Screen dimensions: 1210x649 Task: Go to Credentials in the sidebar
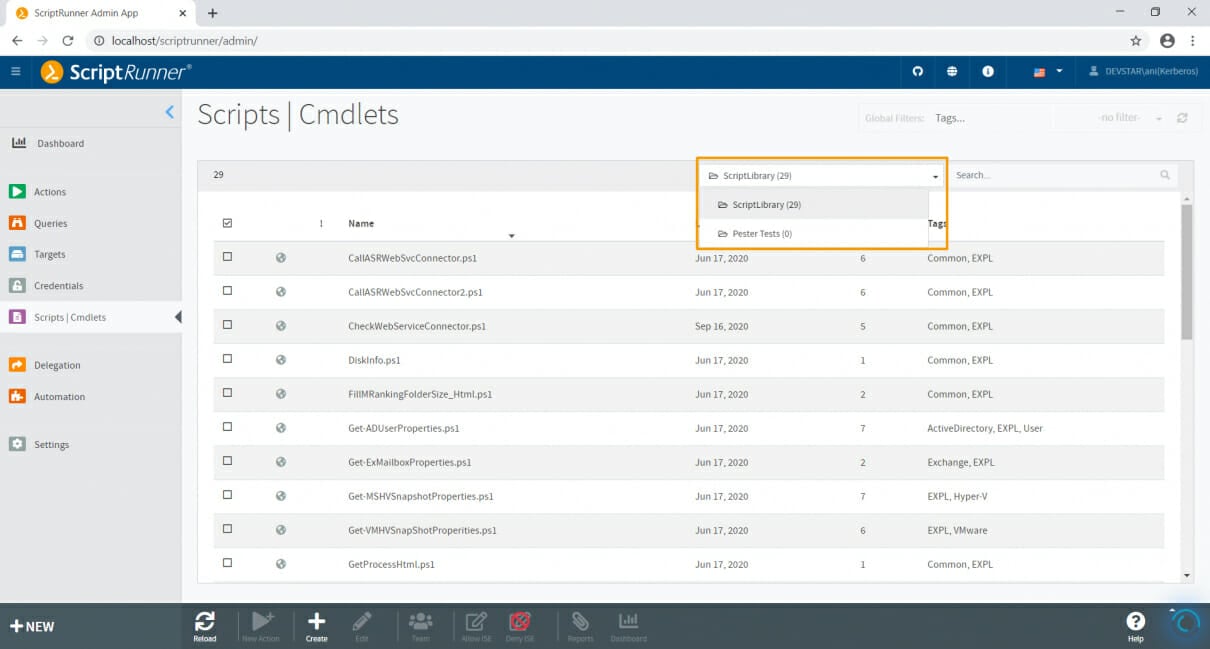point(58,285)
